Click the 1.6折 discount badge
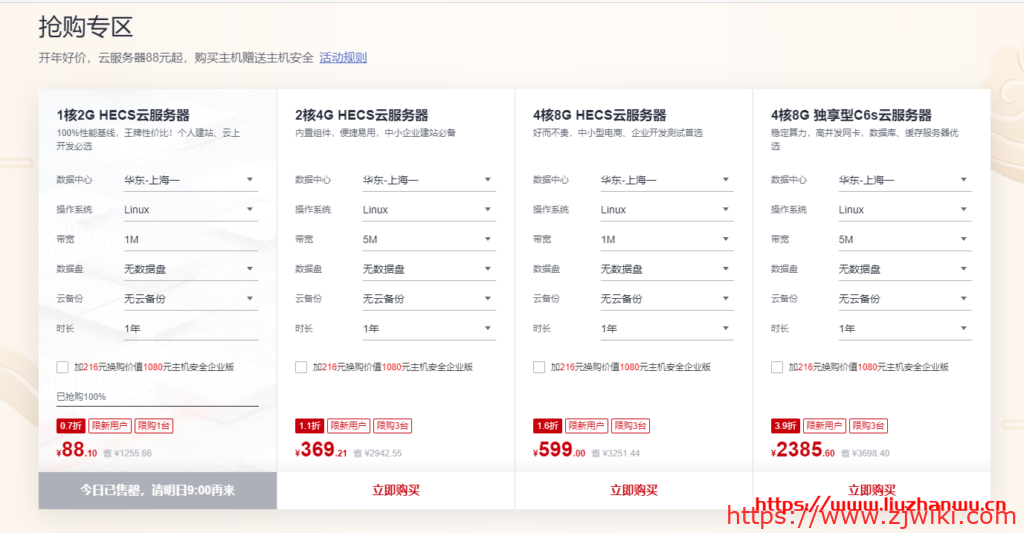 (547, 426)
